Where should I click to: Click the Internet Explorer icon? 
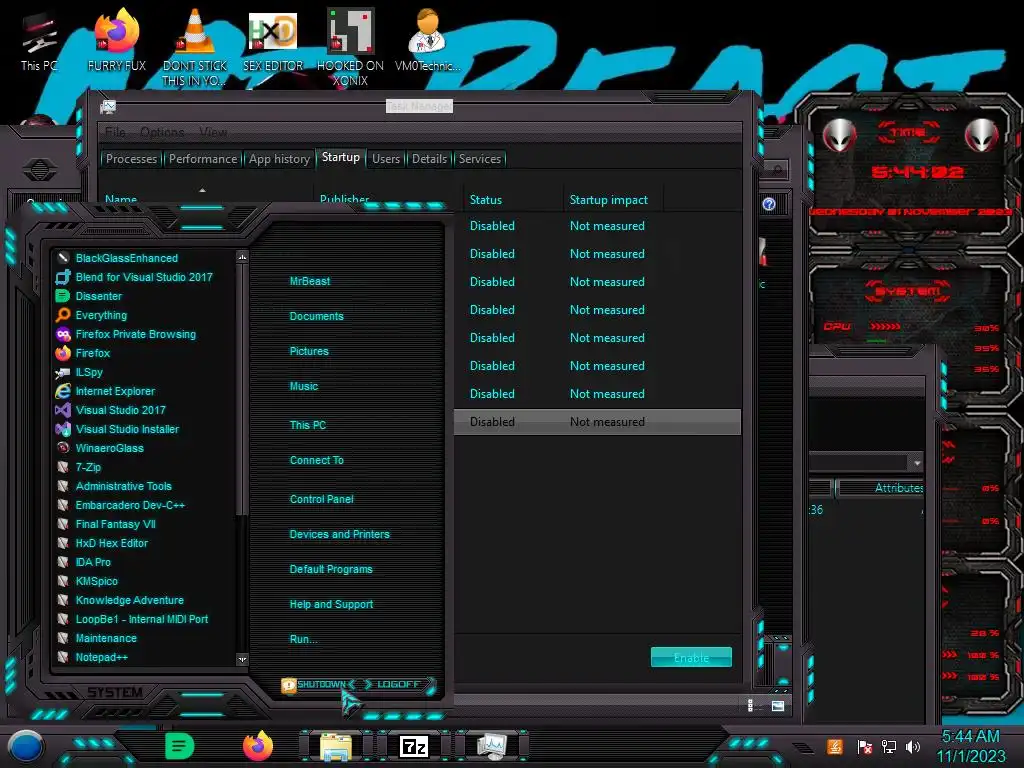tap(63, 391)
